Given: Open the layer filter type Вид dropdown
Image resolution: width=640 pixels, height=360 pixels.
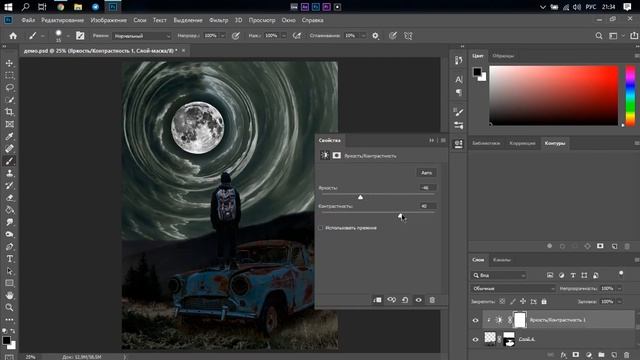Looking at the screenshot, I should click(x=499, y=276).
